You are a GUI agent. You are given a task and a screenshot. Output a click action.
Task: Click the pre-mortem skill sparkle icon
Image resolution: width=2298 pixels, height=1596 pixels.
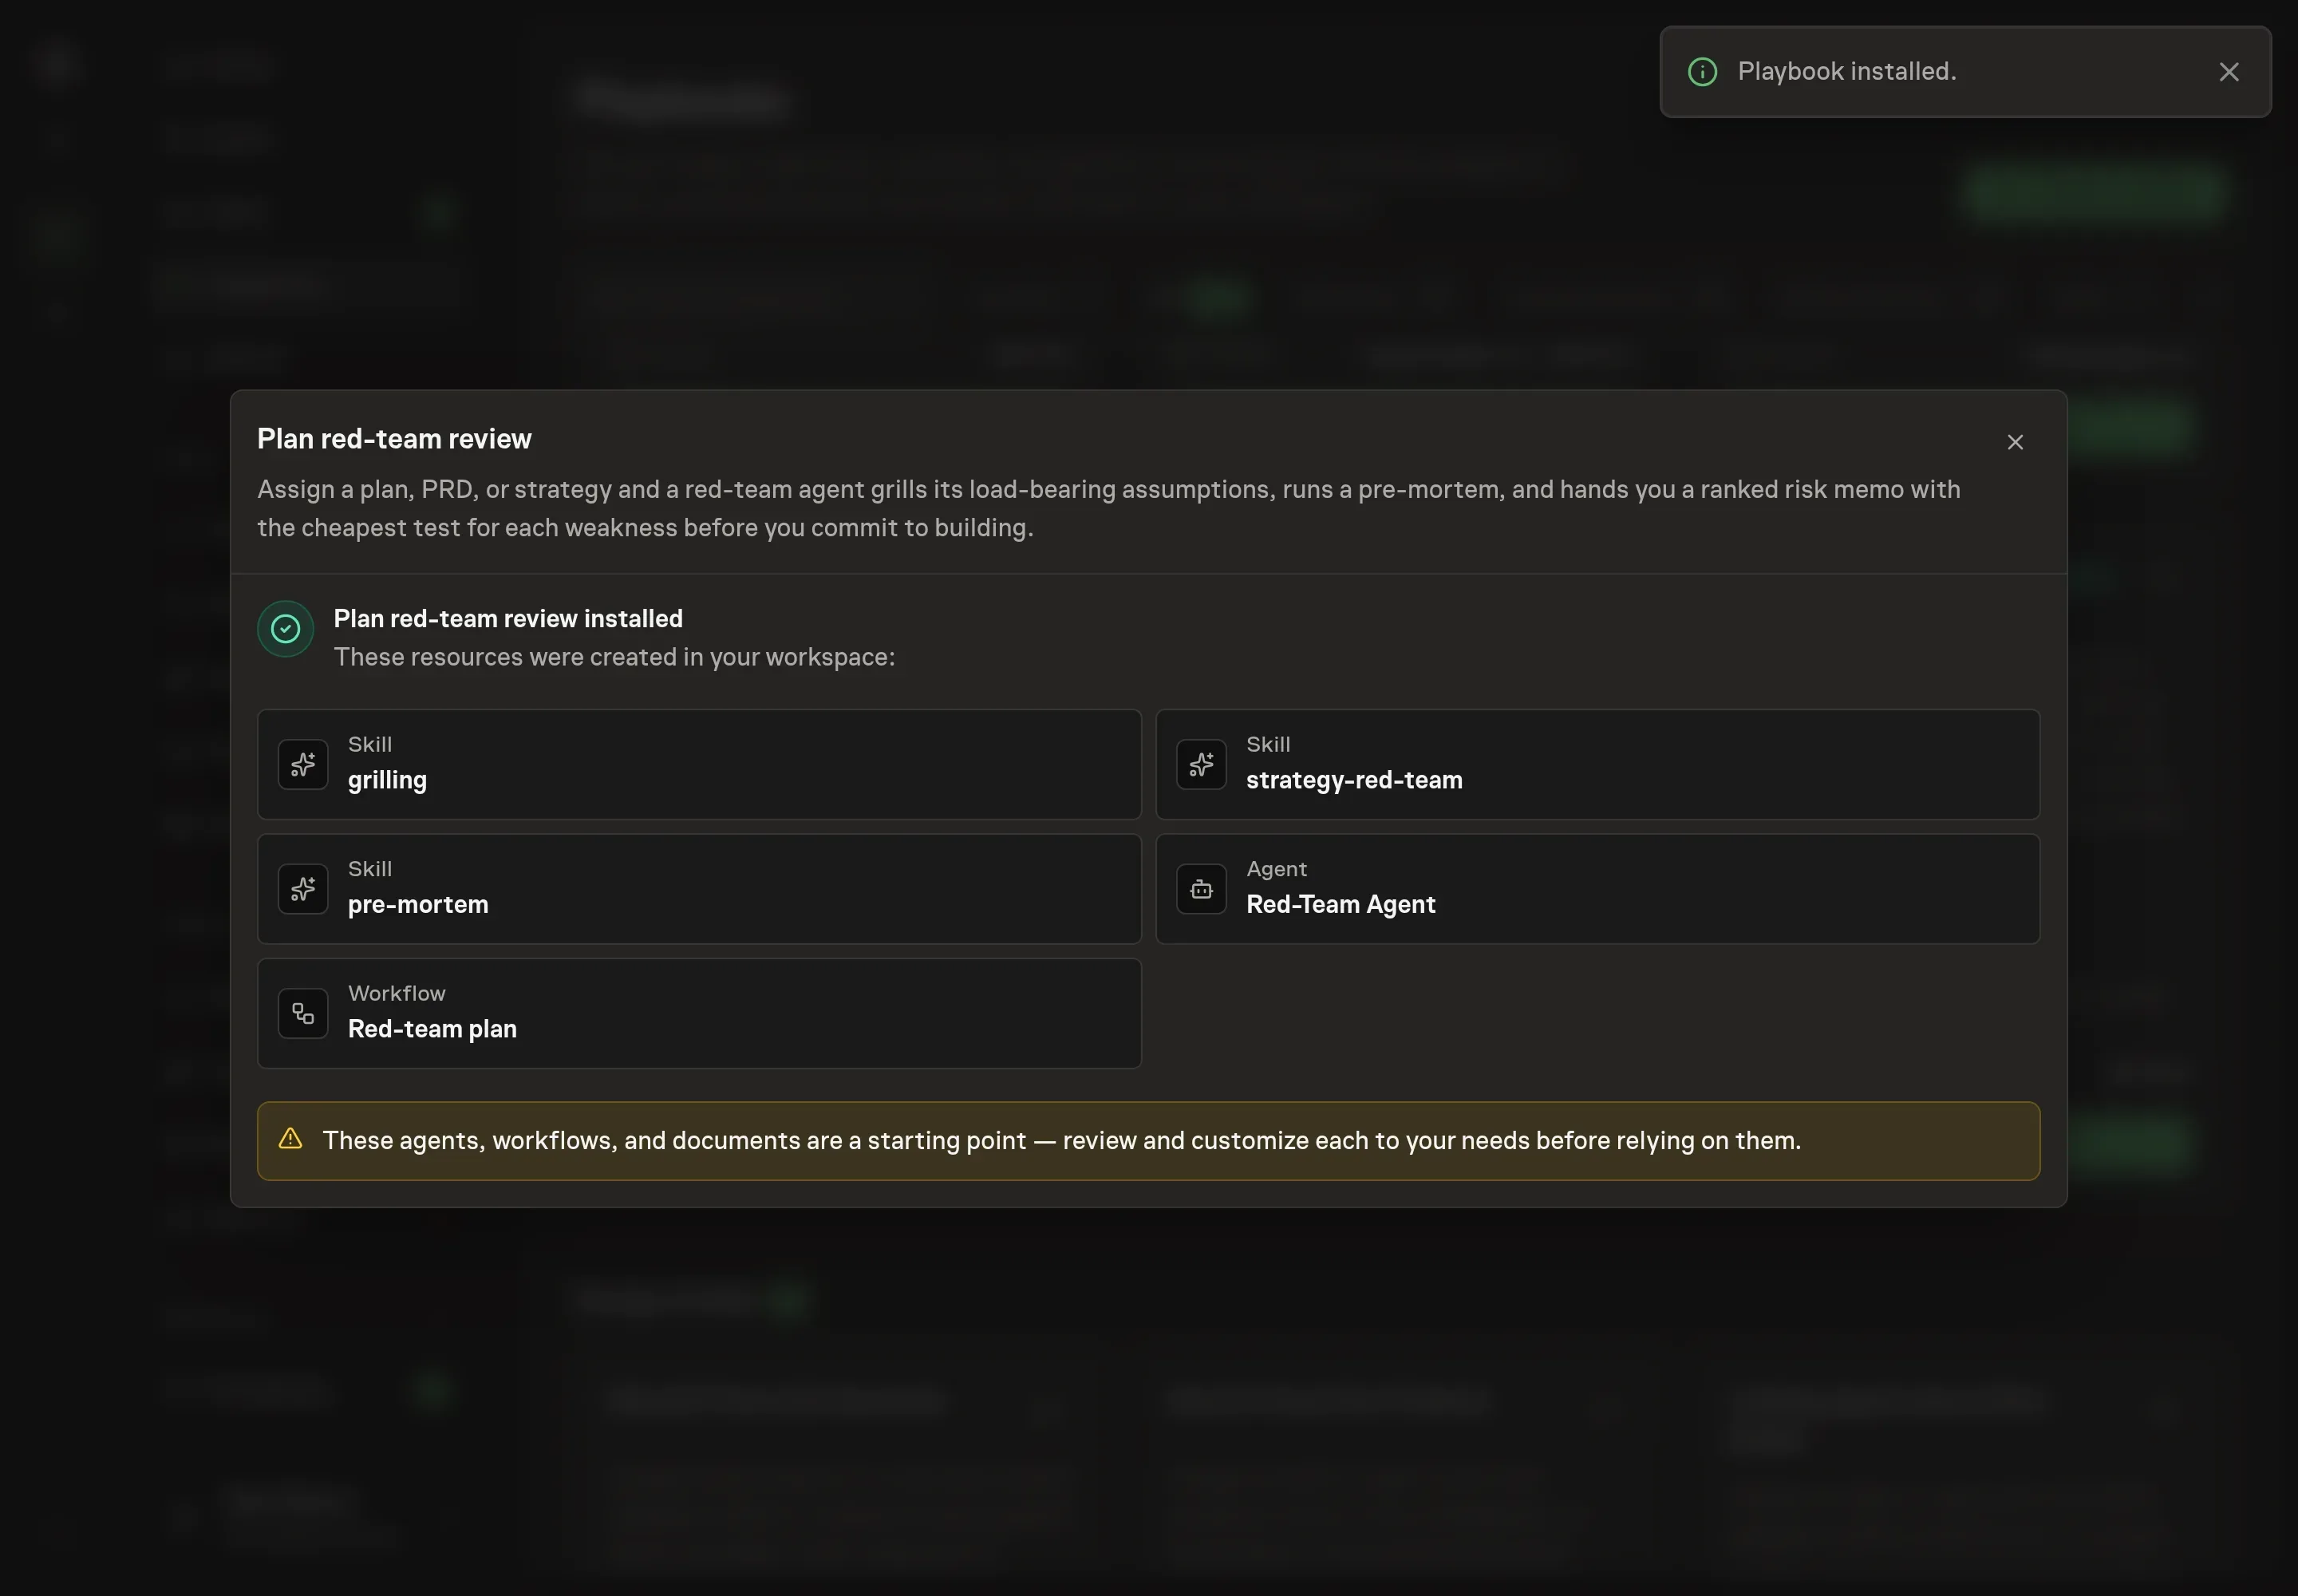click(303, 889)
